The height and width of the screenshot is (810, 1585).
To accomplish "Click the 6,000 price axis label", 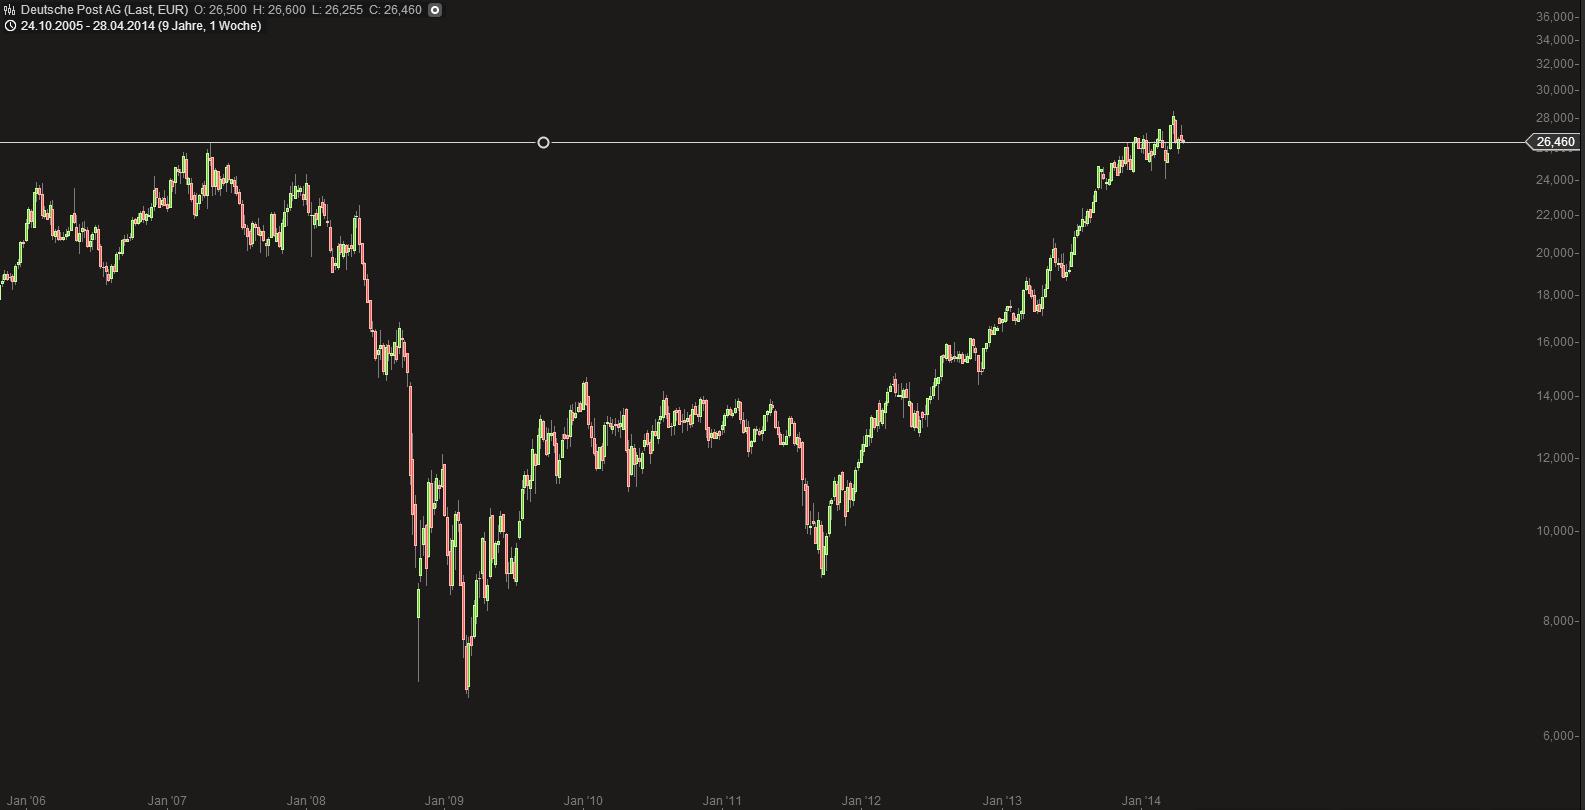I will pos(1558,736).
